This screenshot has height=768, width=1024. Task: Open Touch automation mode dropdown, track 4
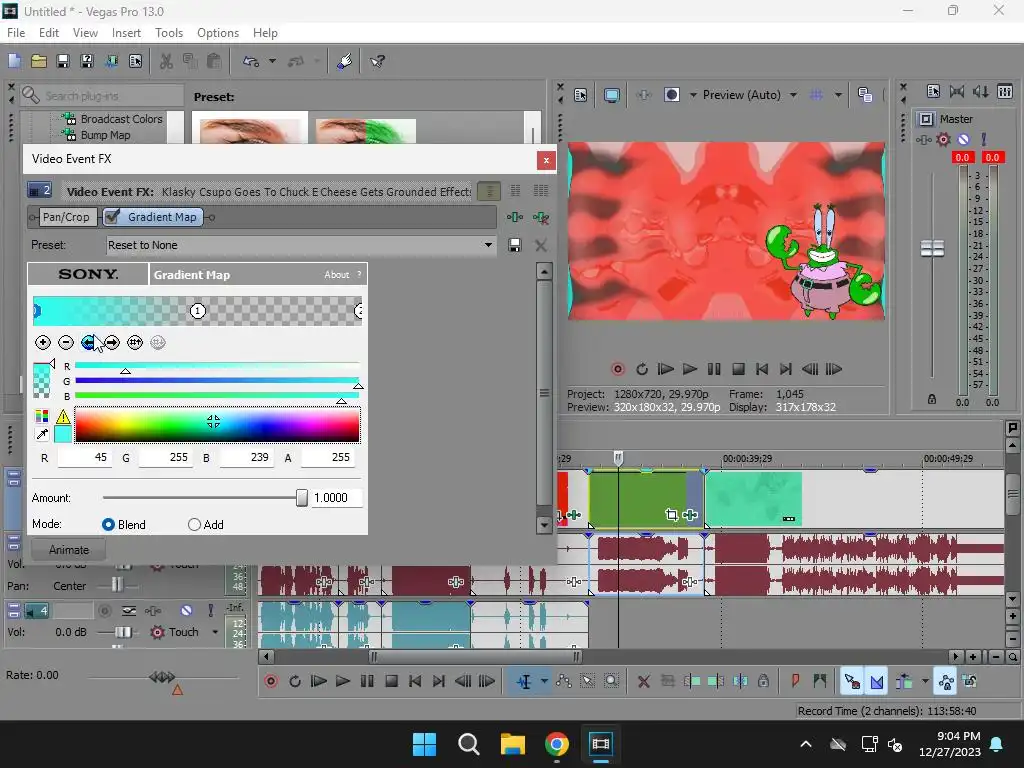click(215, 632)
